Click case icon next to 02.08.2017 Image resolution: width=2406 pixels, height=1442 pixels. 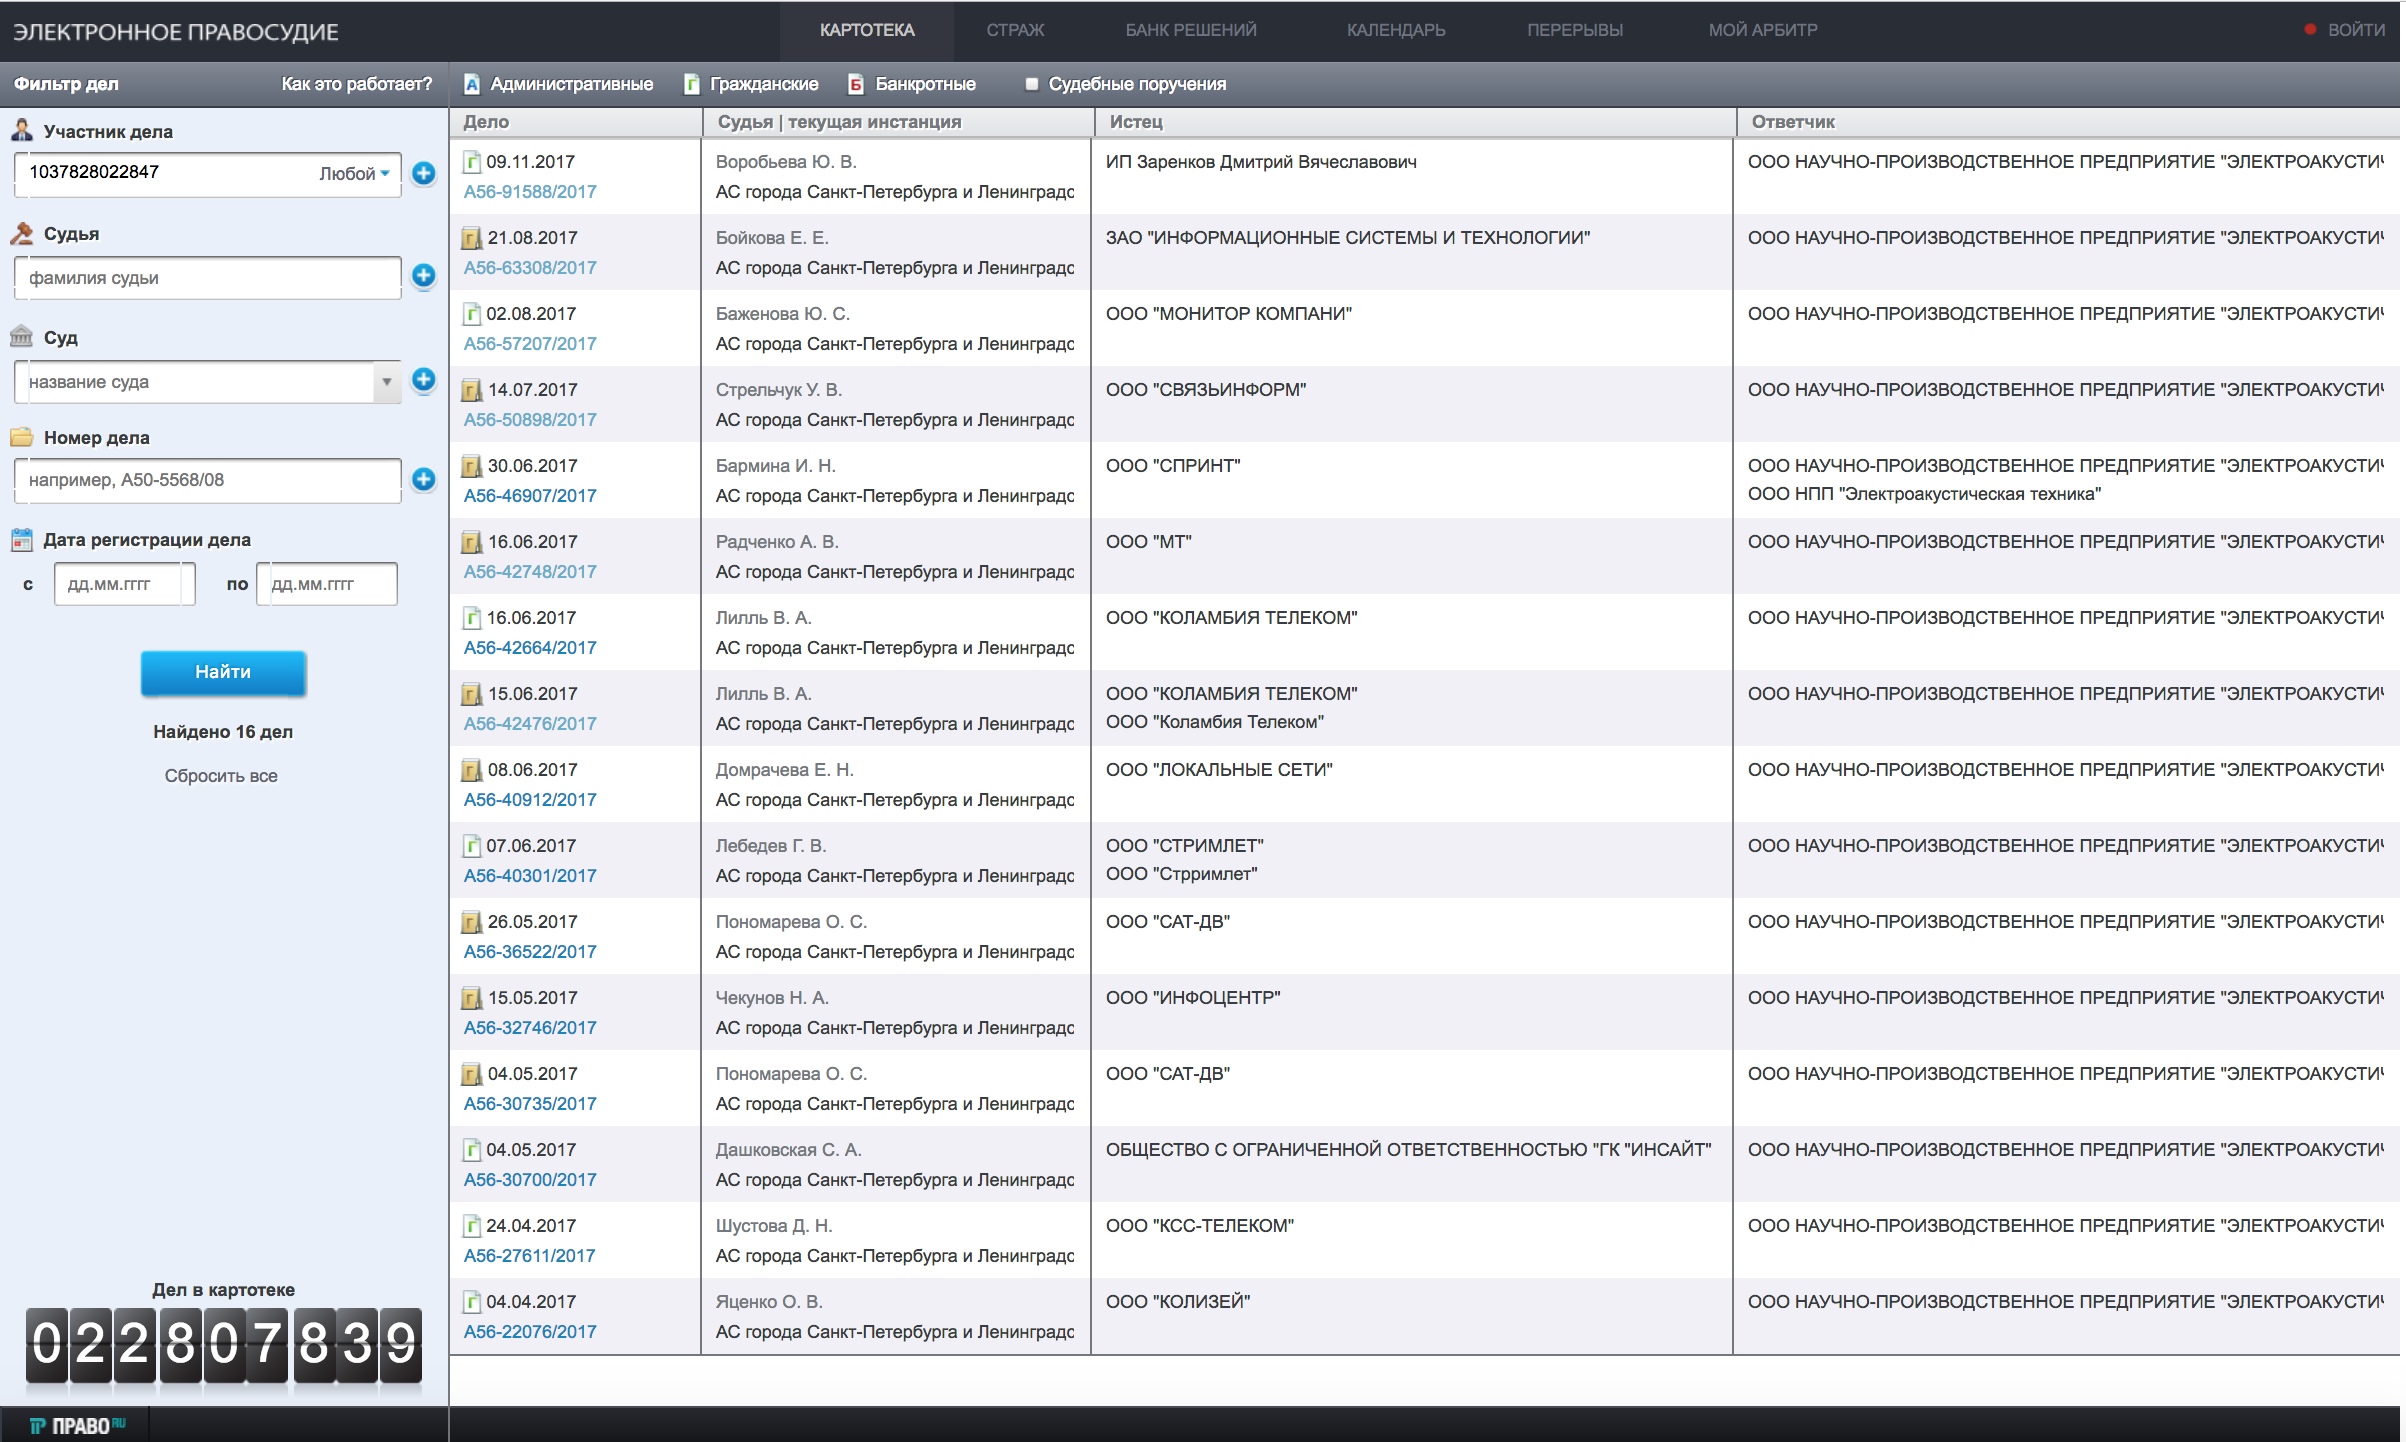(x=472, y=314)
